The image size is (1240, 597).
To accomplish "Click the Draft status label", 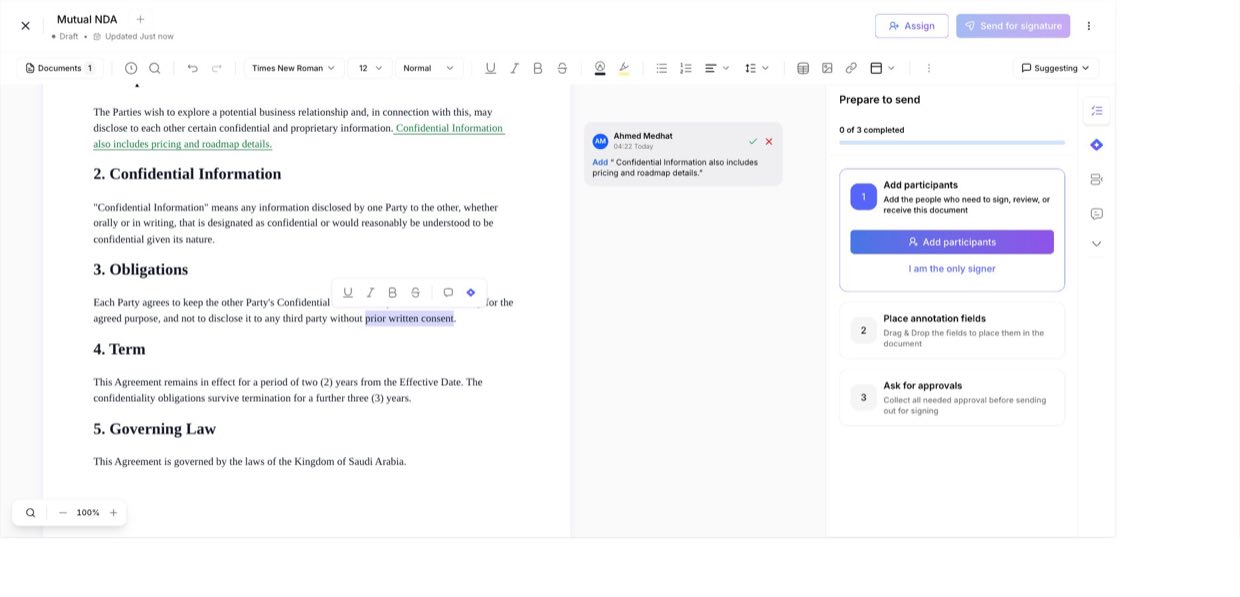I will tap(68, 37).
